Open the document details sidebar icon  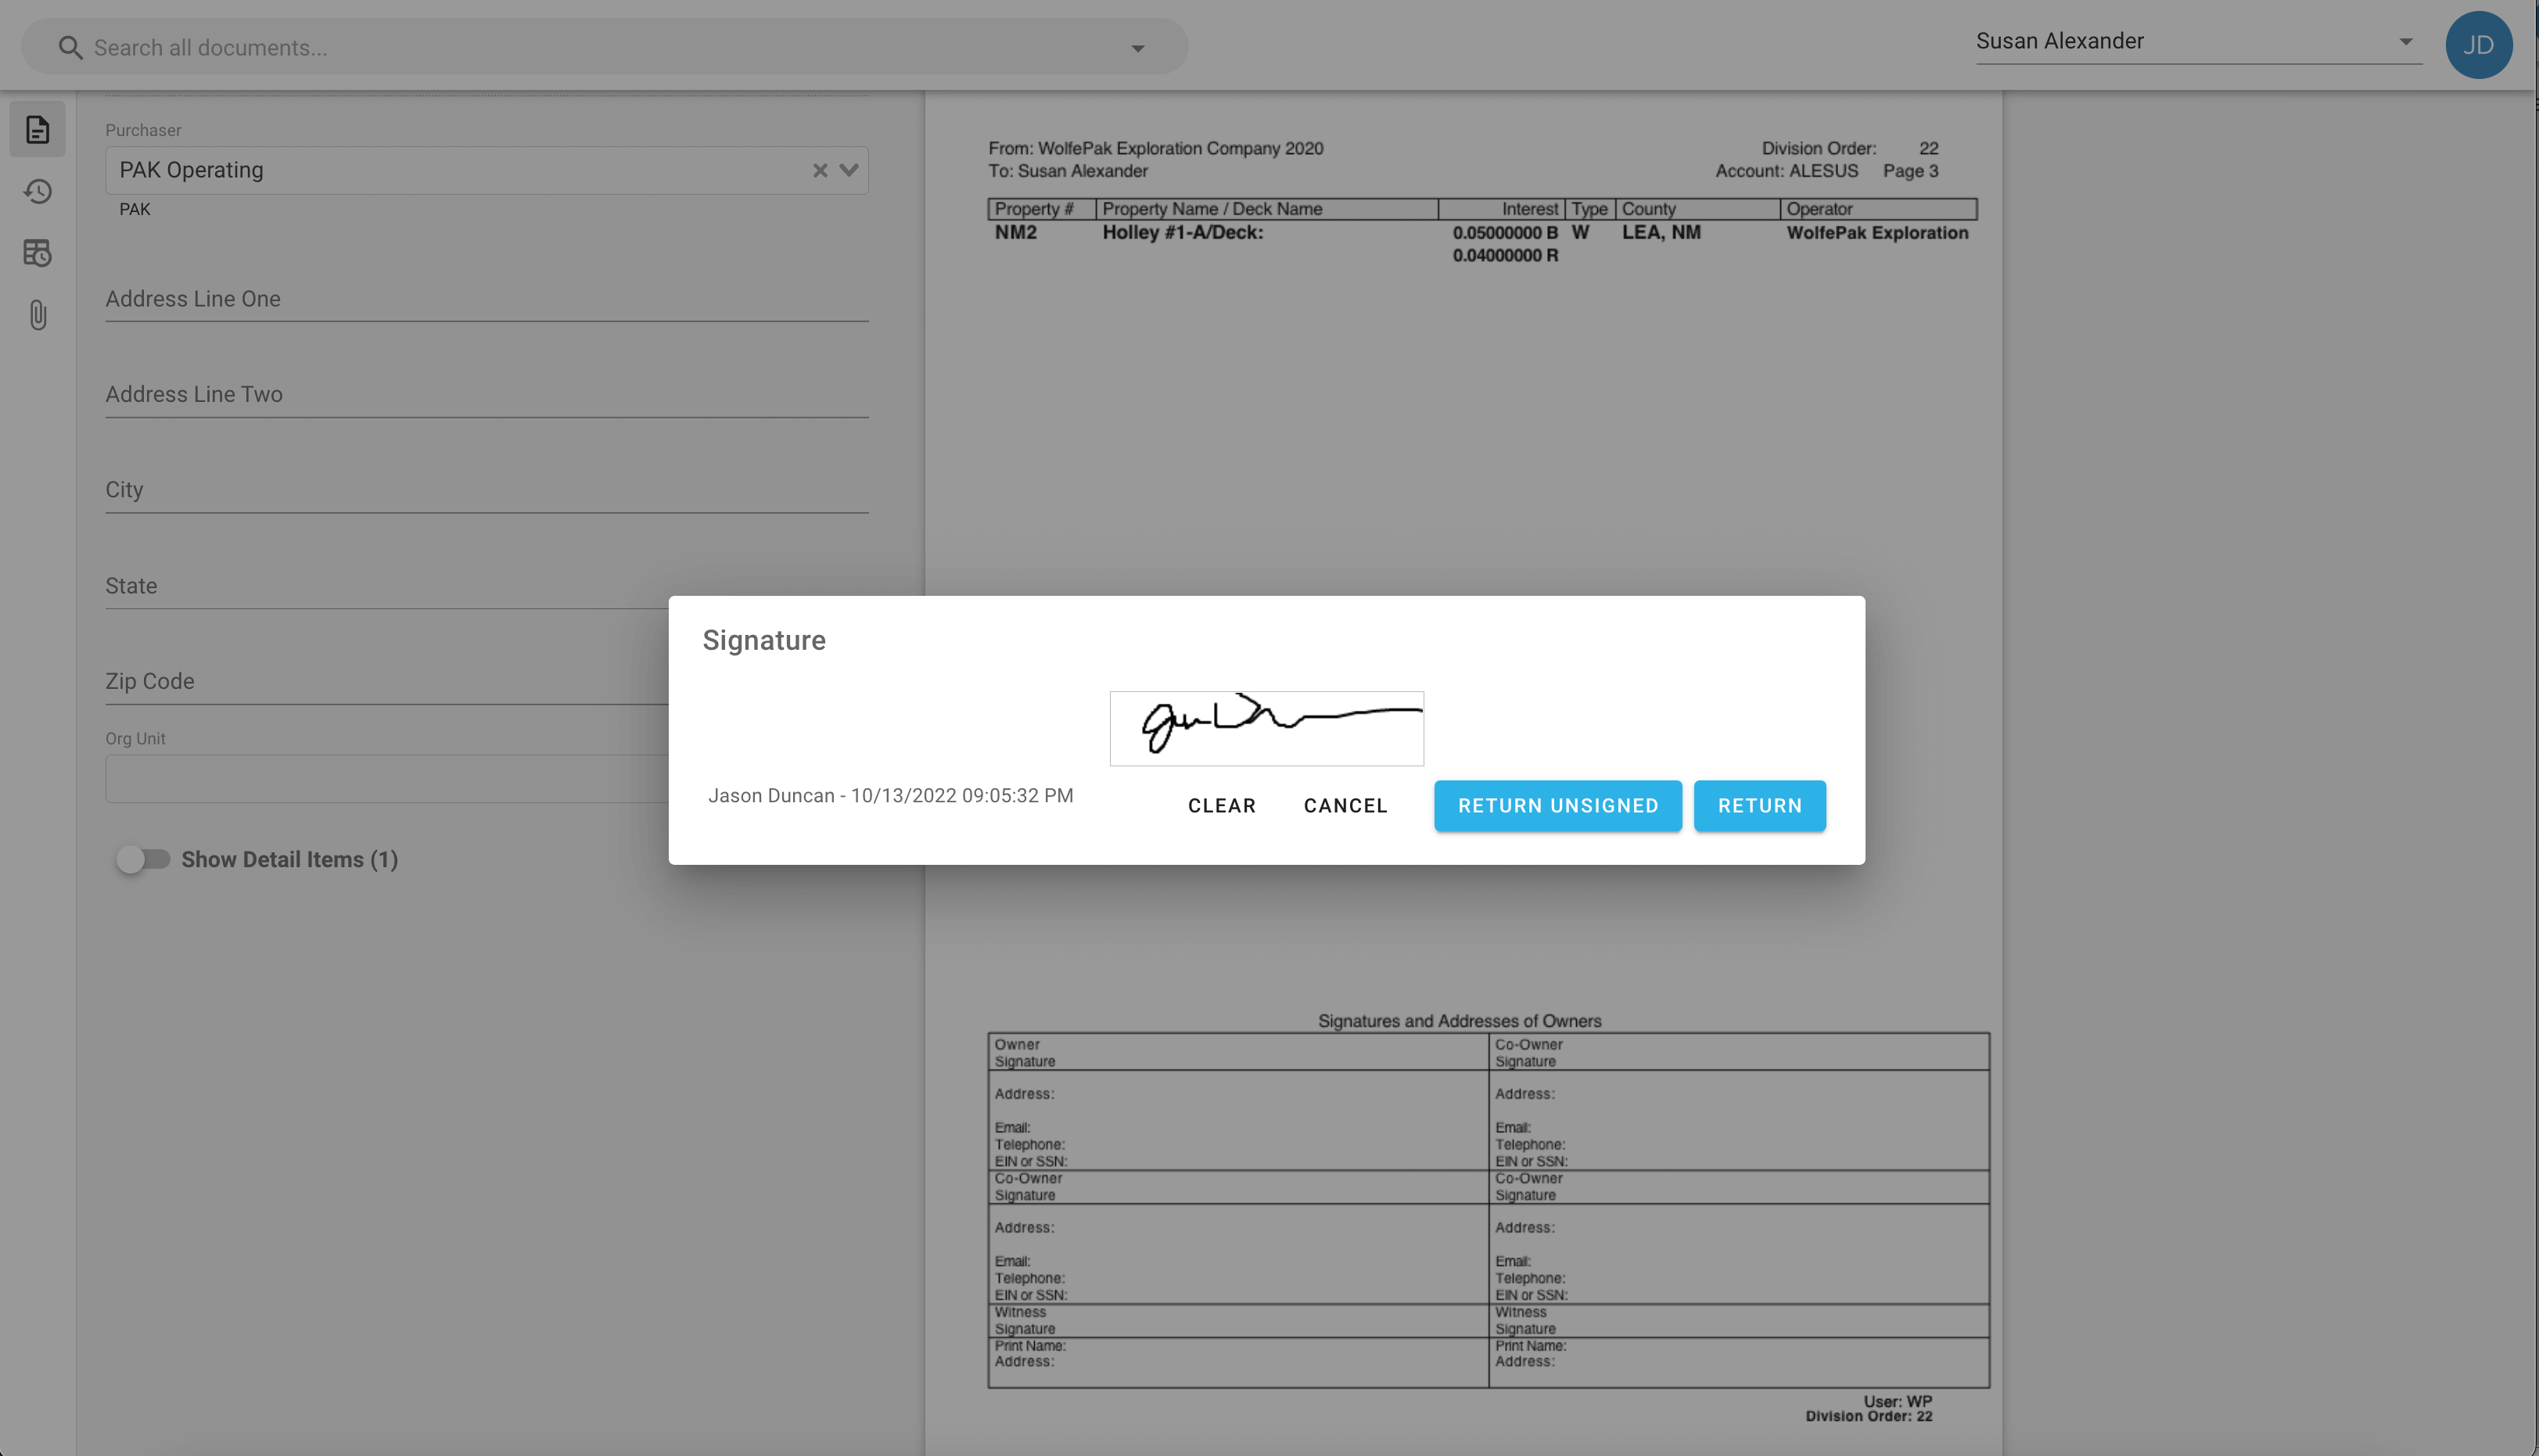coord(37,129)
